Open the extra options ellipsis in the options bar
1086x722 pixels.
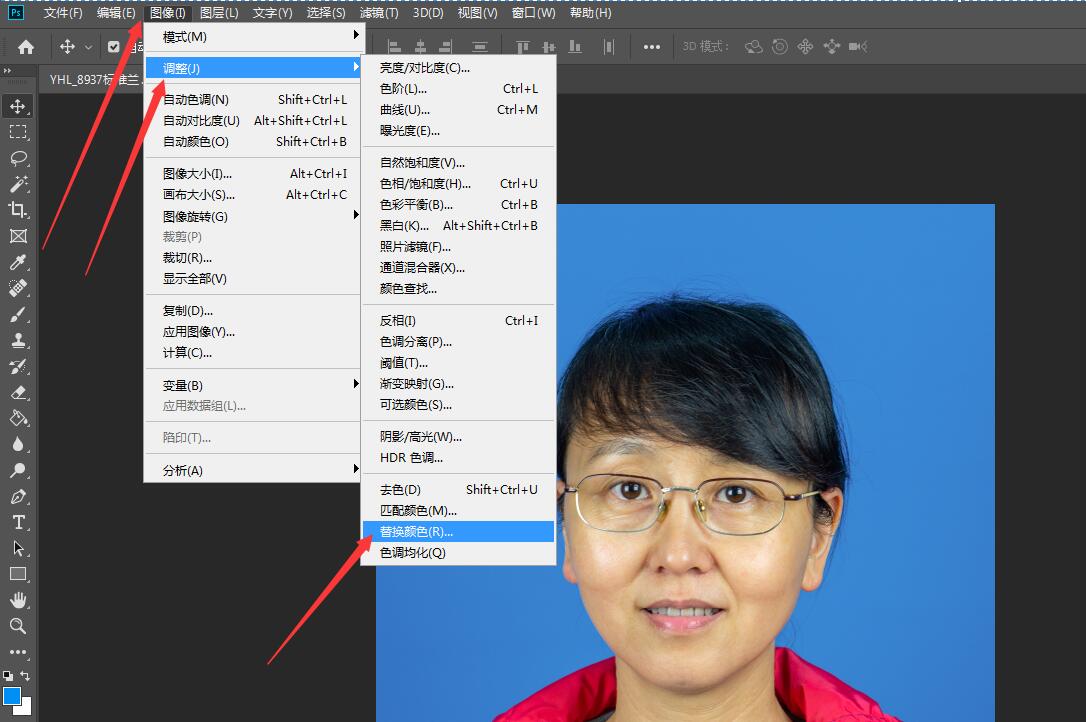click(652, 46)
